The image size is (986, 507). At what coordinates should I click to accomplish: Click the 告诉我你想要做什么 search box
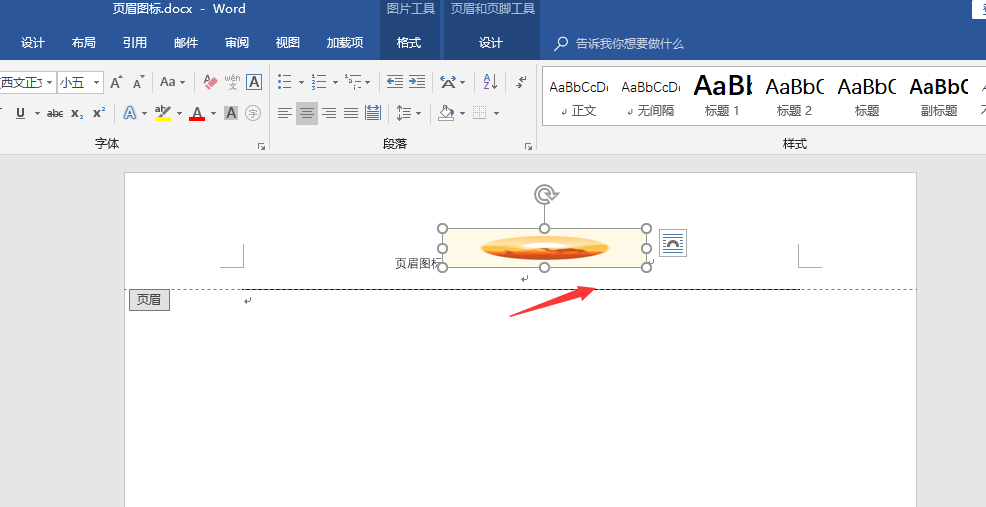[619, 43]
